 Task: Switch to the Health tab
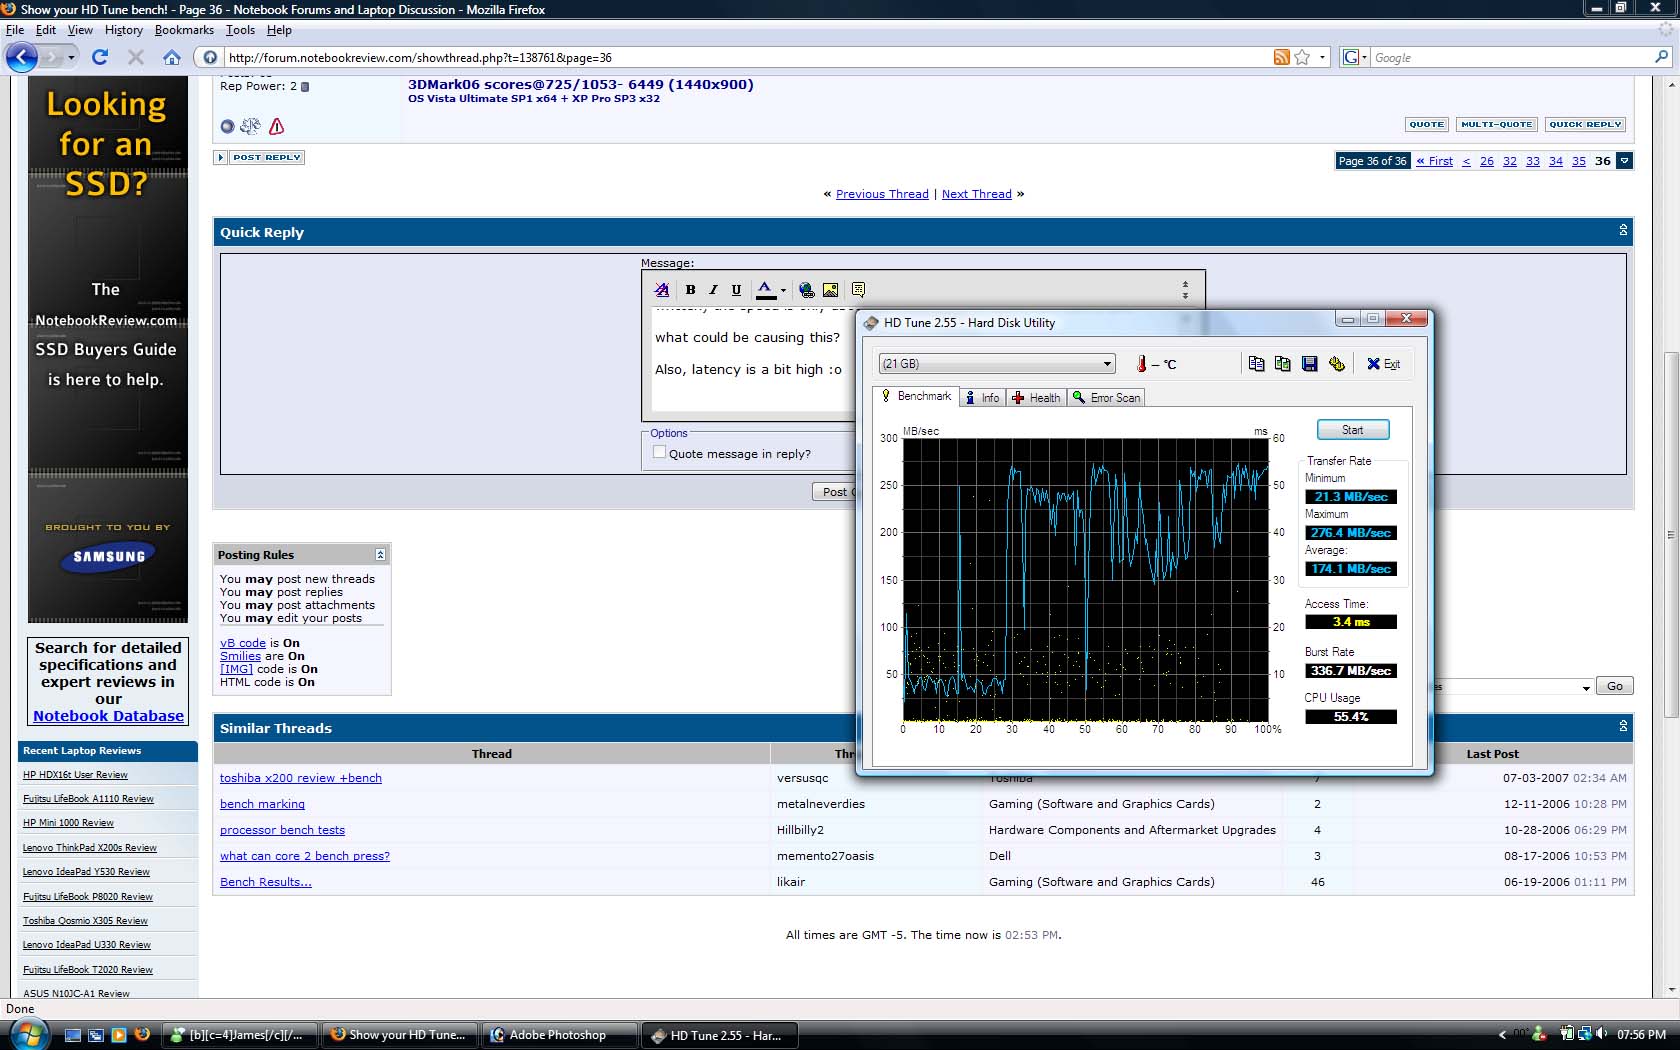point(1036,397)
